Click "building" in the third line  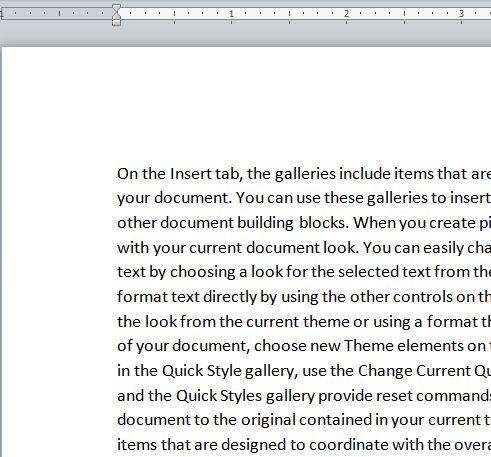click(x=265, y=223)
